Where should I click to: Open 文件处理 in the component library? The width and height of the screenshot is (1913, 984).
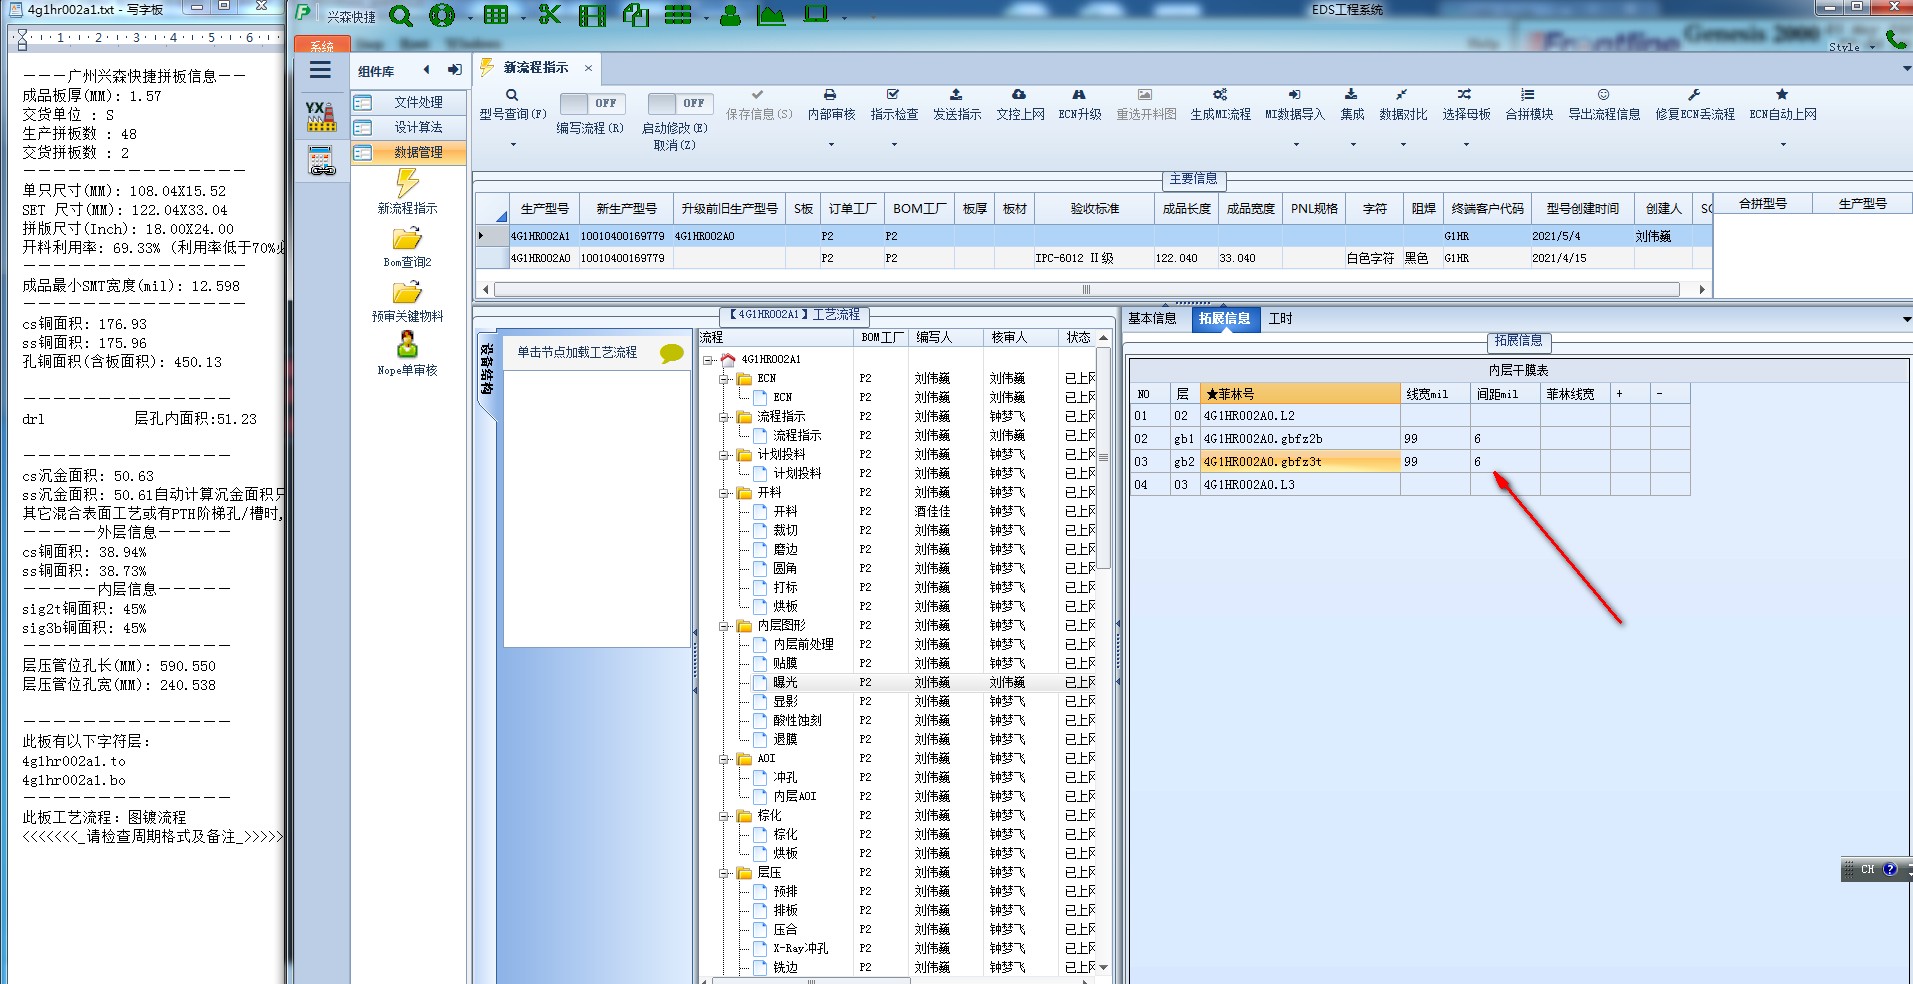pyautogui.click(x=409, y=102)
